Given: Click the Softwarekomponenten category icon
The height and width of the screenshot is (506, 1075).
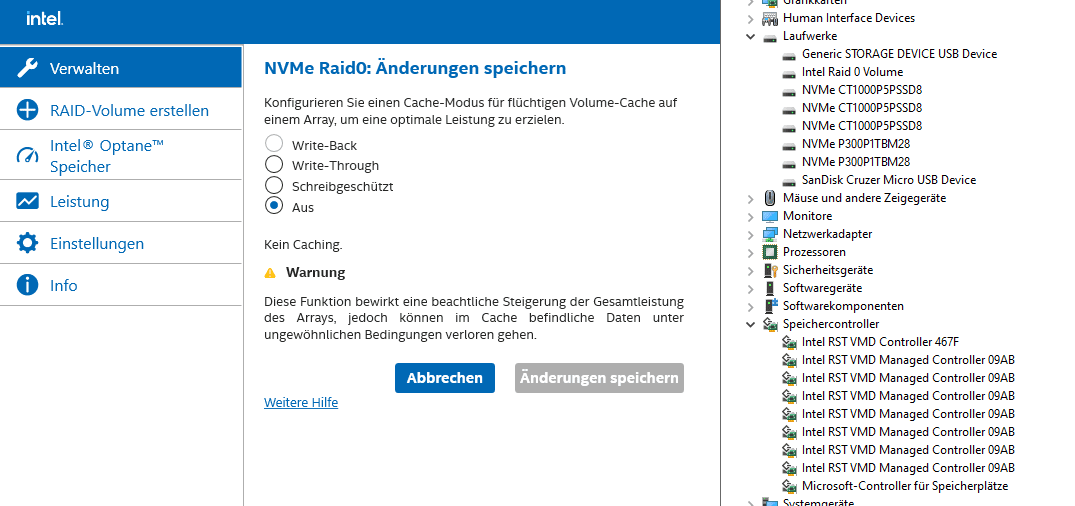Looking at the screenshot, I should coord(770,306).
